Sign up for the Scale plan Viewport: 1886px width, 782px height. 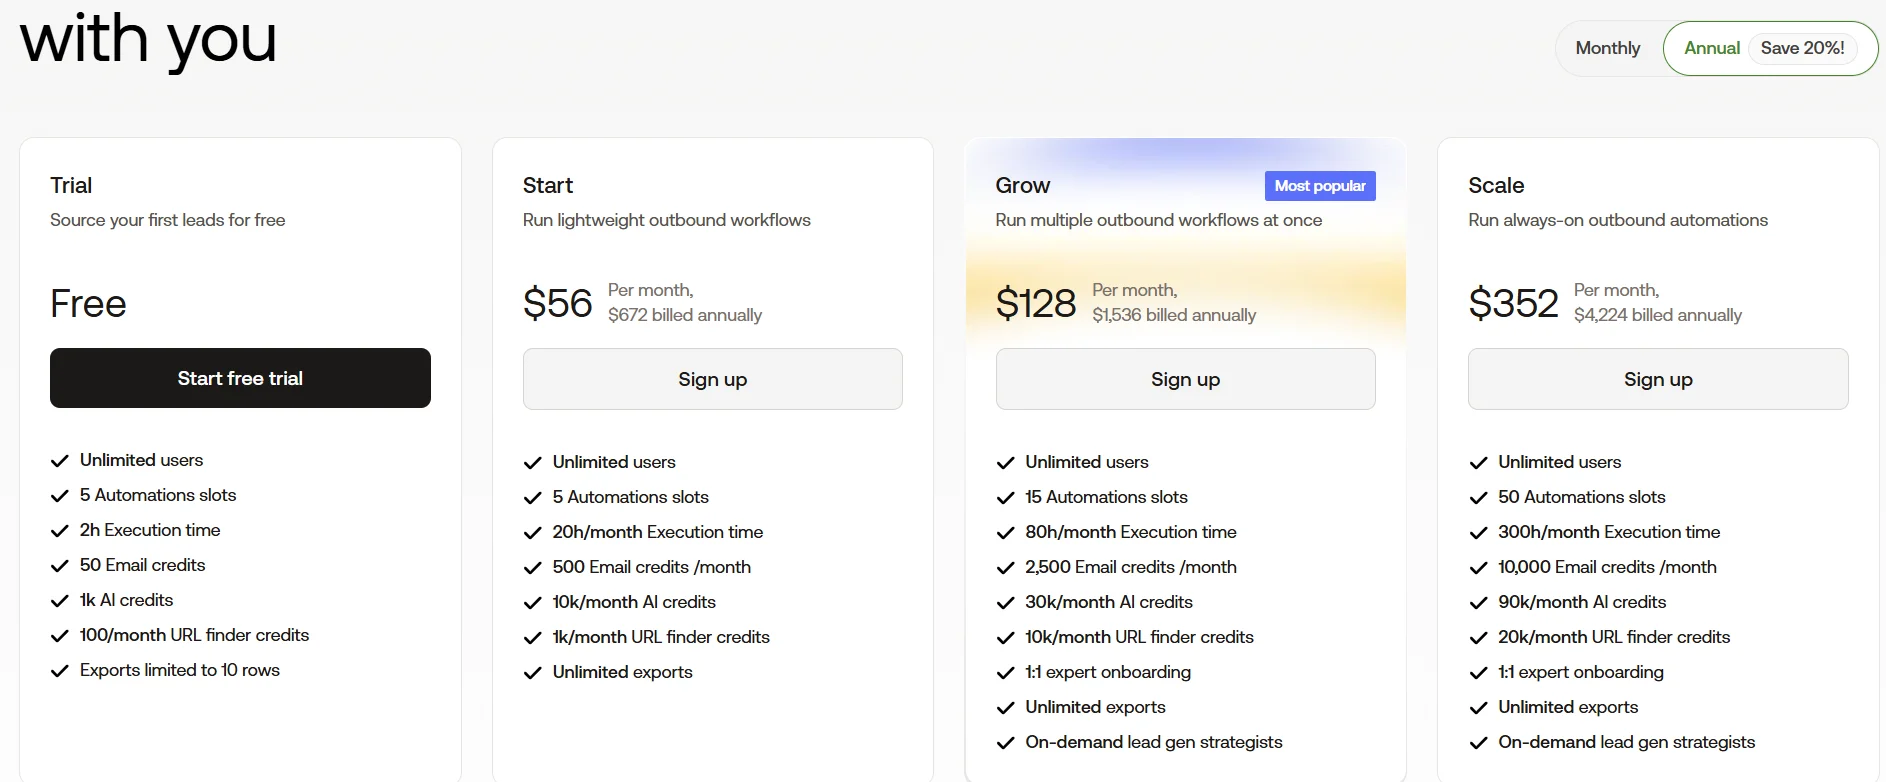coord(1657,379)
